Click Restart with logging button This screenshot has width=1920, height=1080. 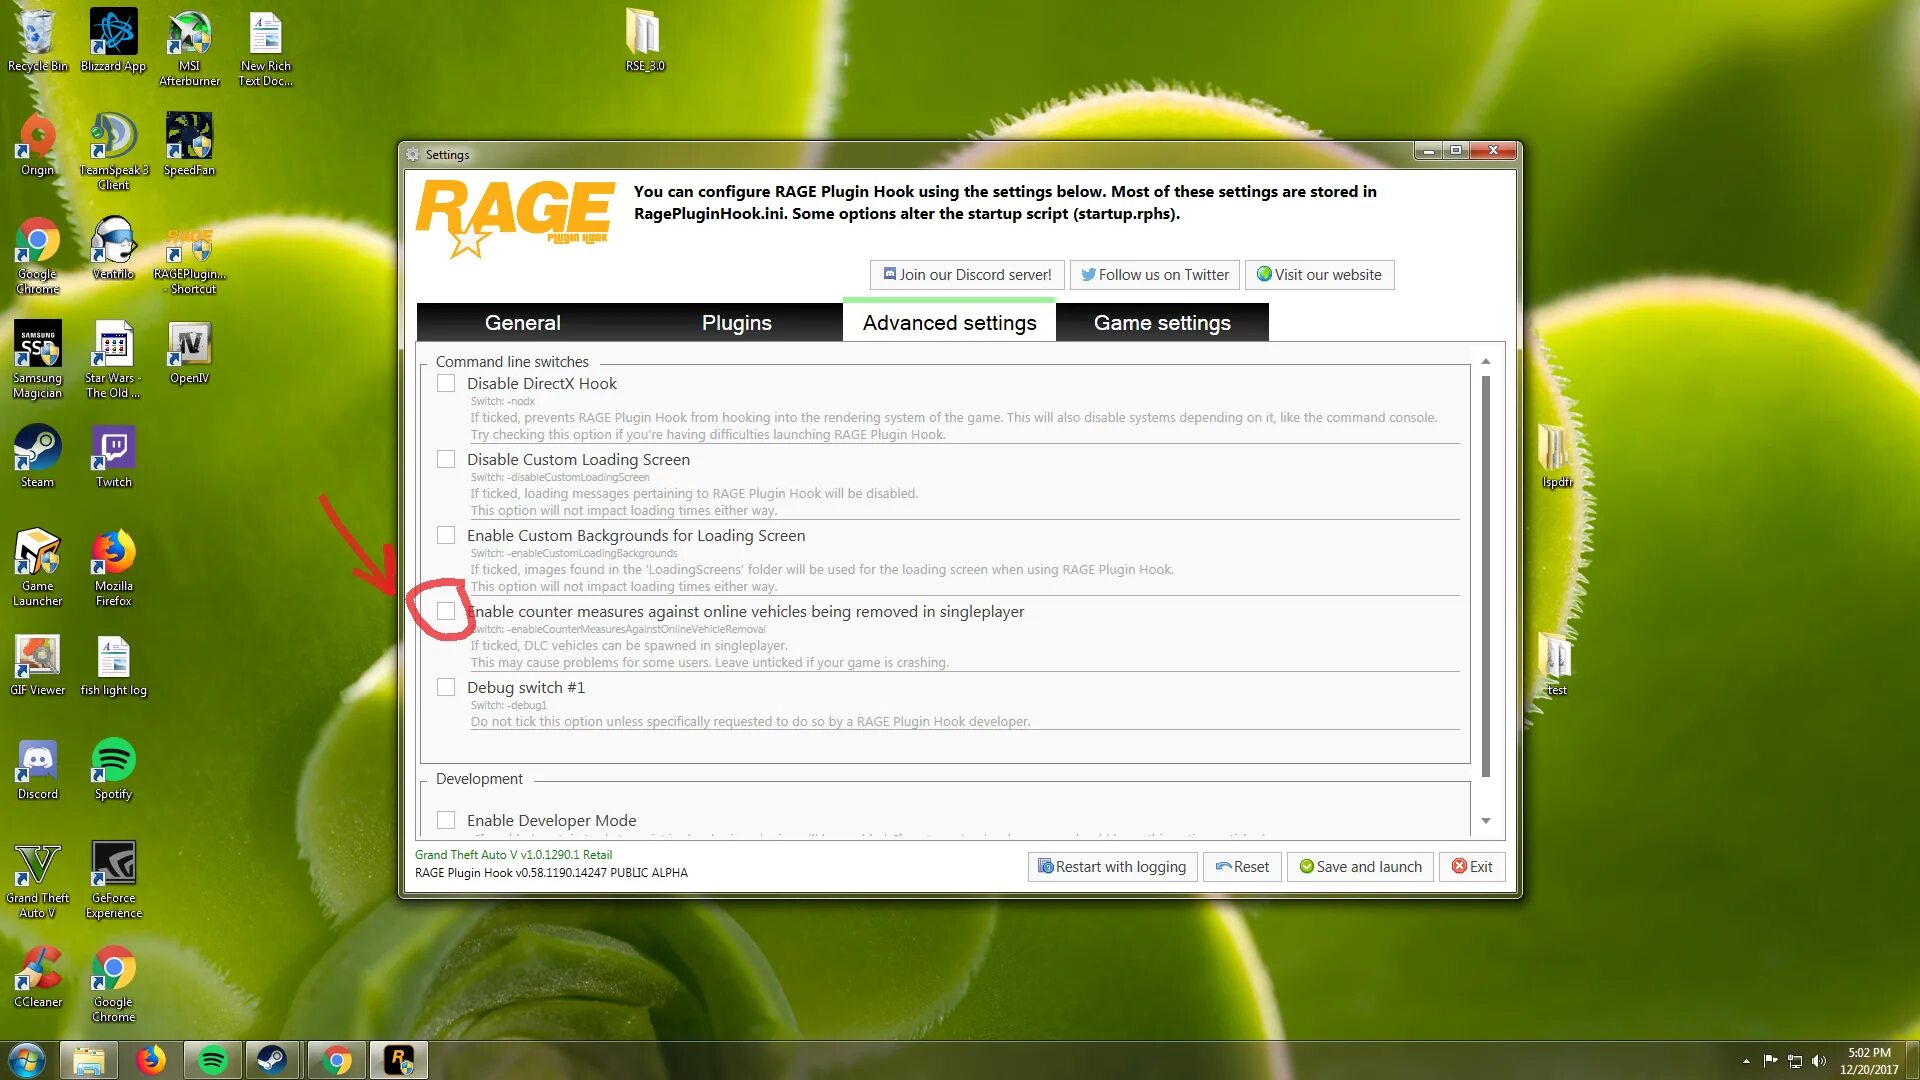tap(1112, 866)
